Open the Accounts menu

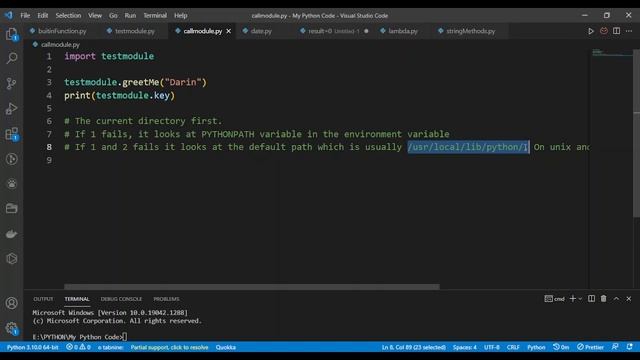click(11, 303)
